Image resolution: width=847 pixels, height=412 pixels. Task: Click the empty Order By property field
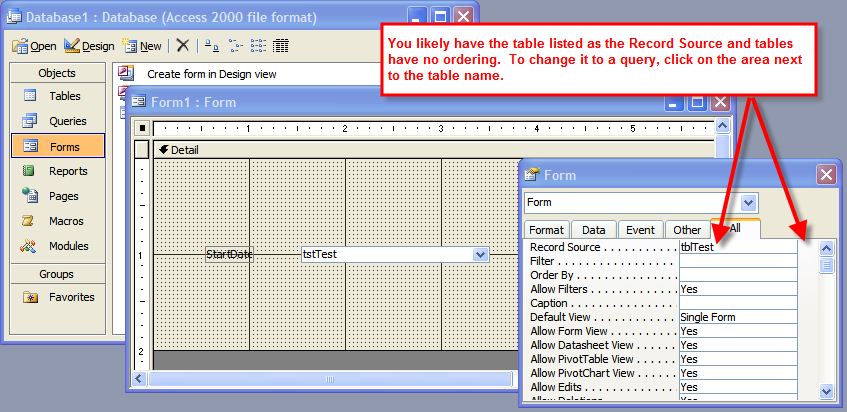(738, 275)
